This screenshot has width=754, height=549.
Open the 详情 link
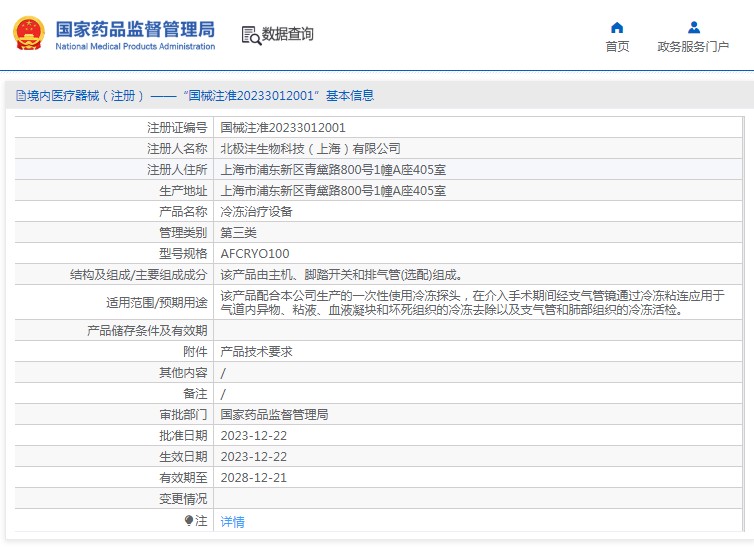(232, 522)
